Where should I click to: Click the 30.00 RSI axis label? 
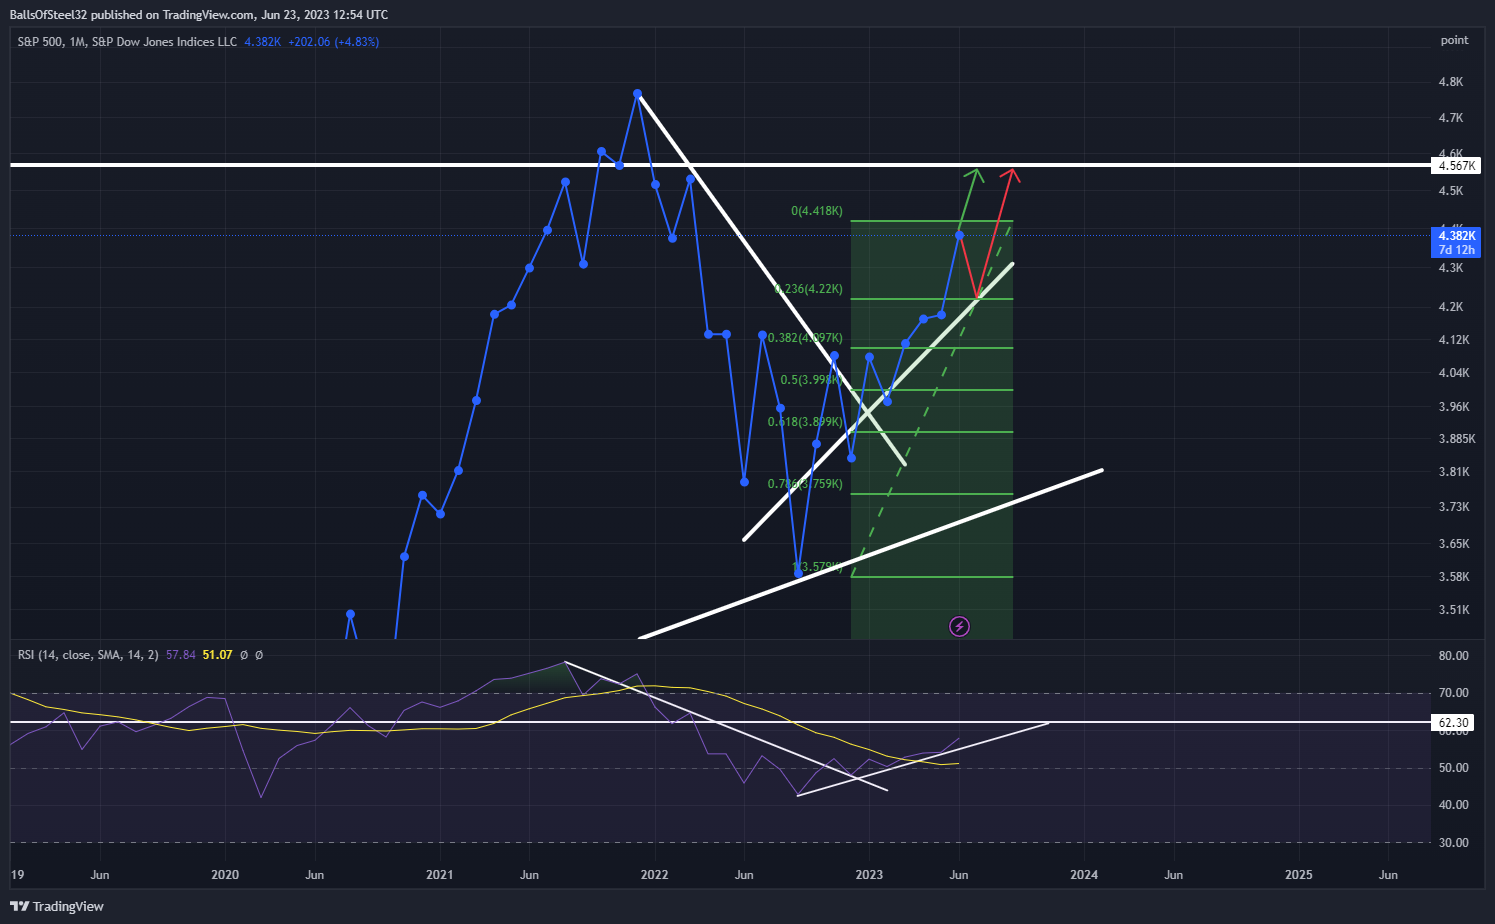(x=1454, y=843)
